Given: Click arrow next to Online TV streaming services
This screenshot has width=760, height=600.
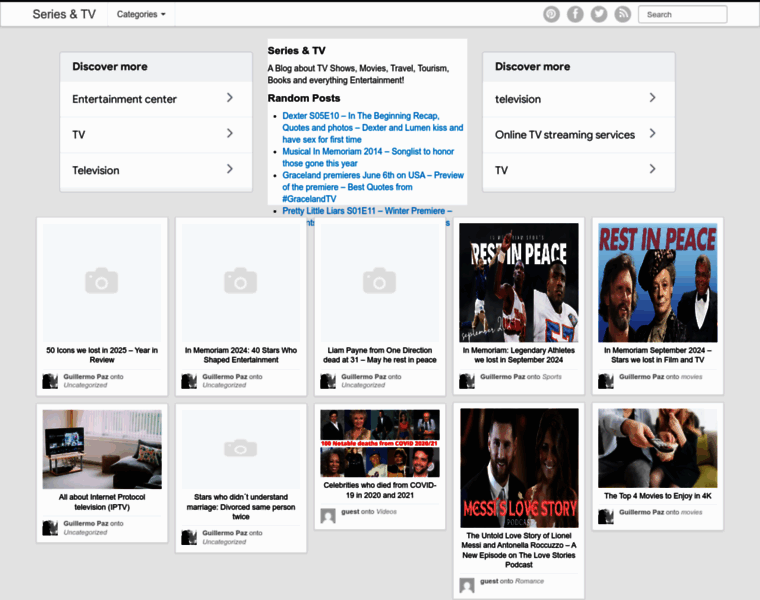Looking at the screenshot, I should [x=652, y=133].
